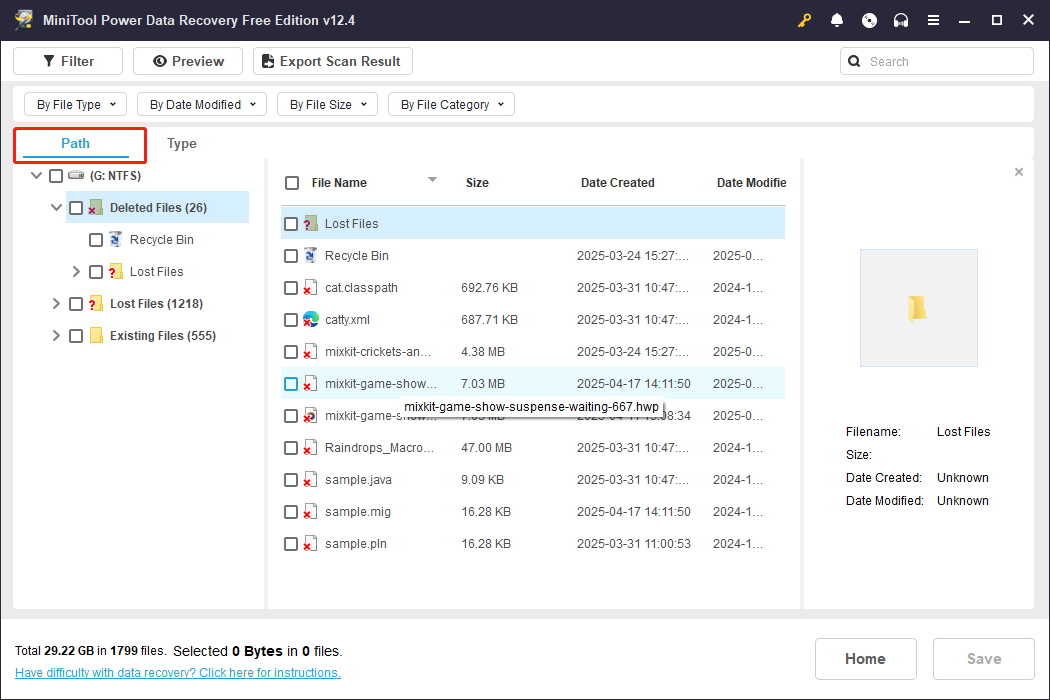Check the highlighted mixkit-game-show 7.03 MB checkbox
The height and width of the screenshot is (700, 1050).
click(x=291, y=384)
